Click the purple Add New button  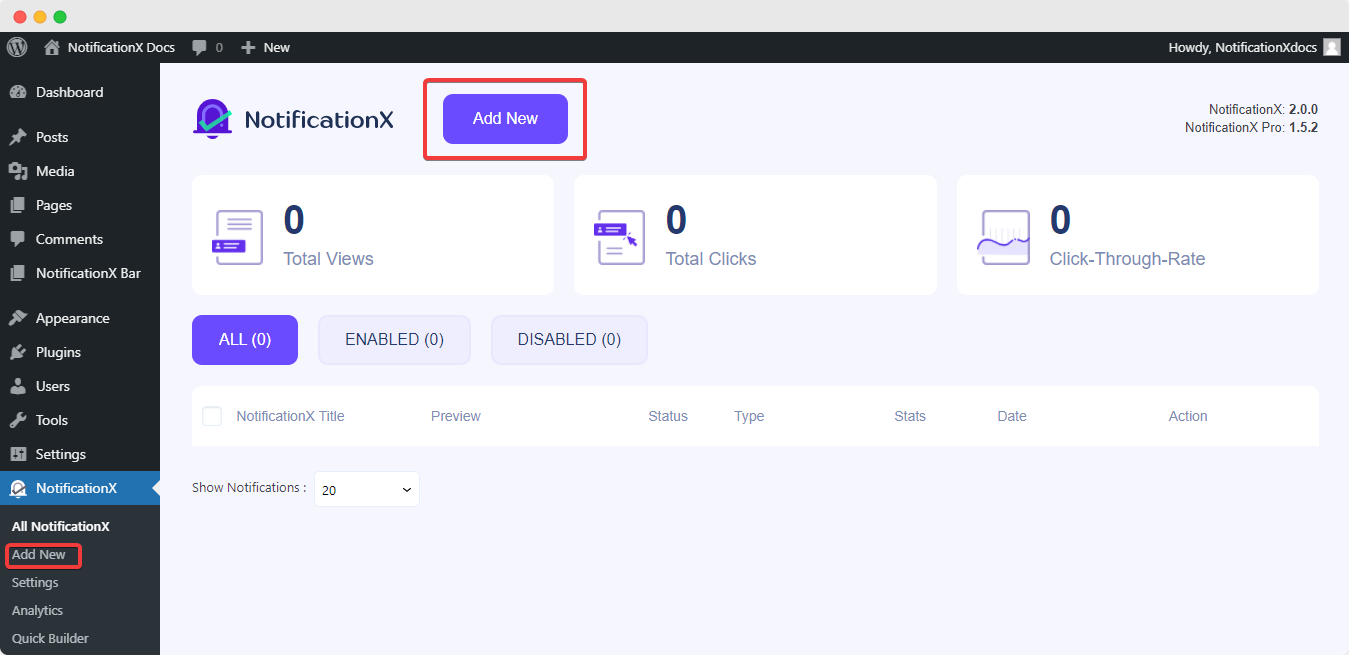(x=505, y=119)
